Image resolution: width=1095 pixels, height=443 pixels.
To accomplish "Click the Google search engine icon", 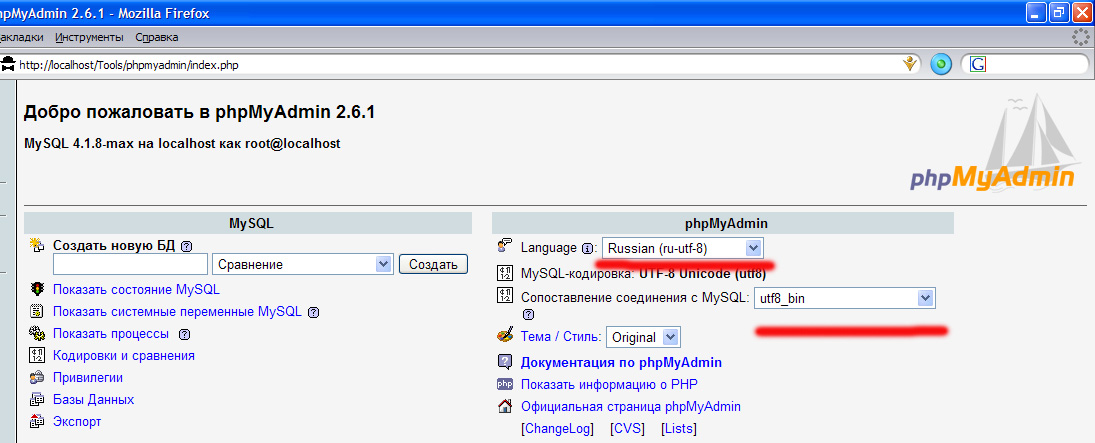I will coord(978,65).
